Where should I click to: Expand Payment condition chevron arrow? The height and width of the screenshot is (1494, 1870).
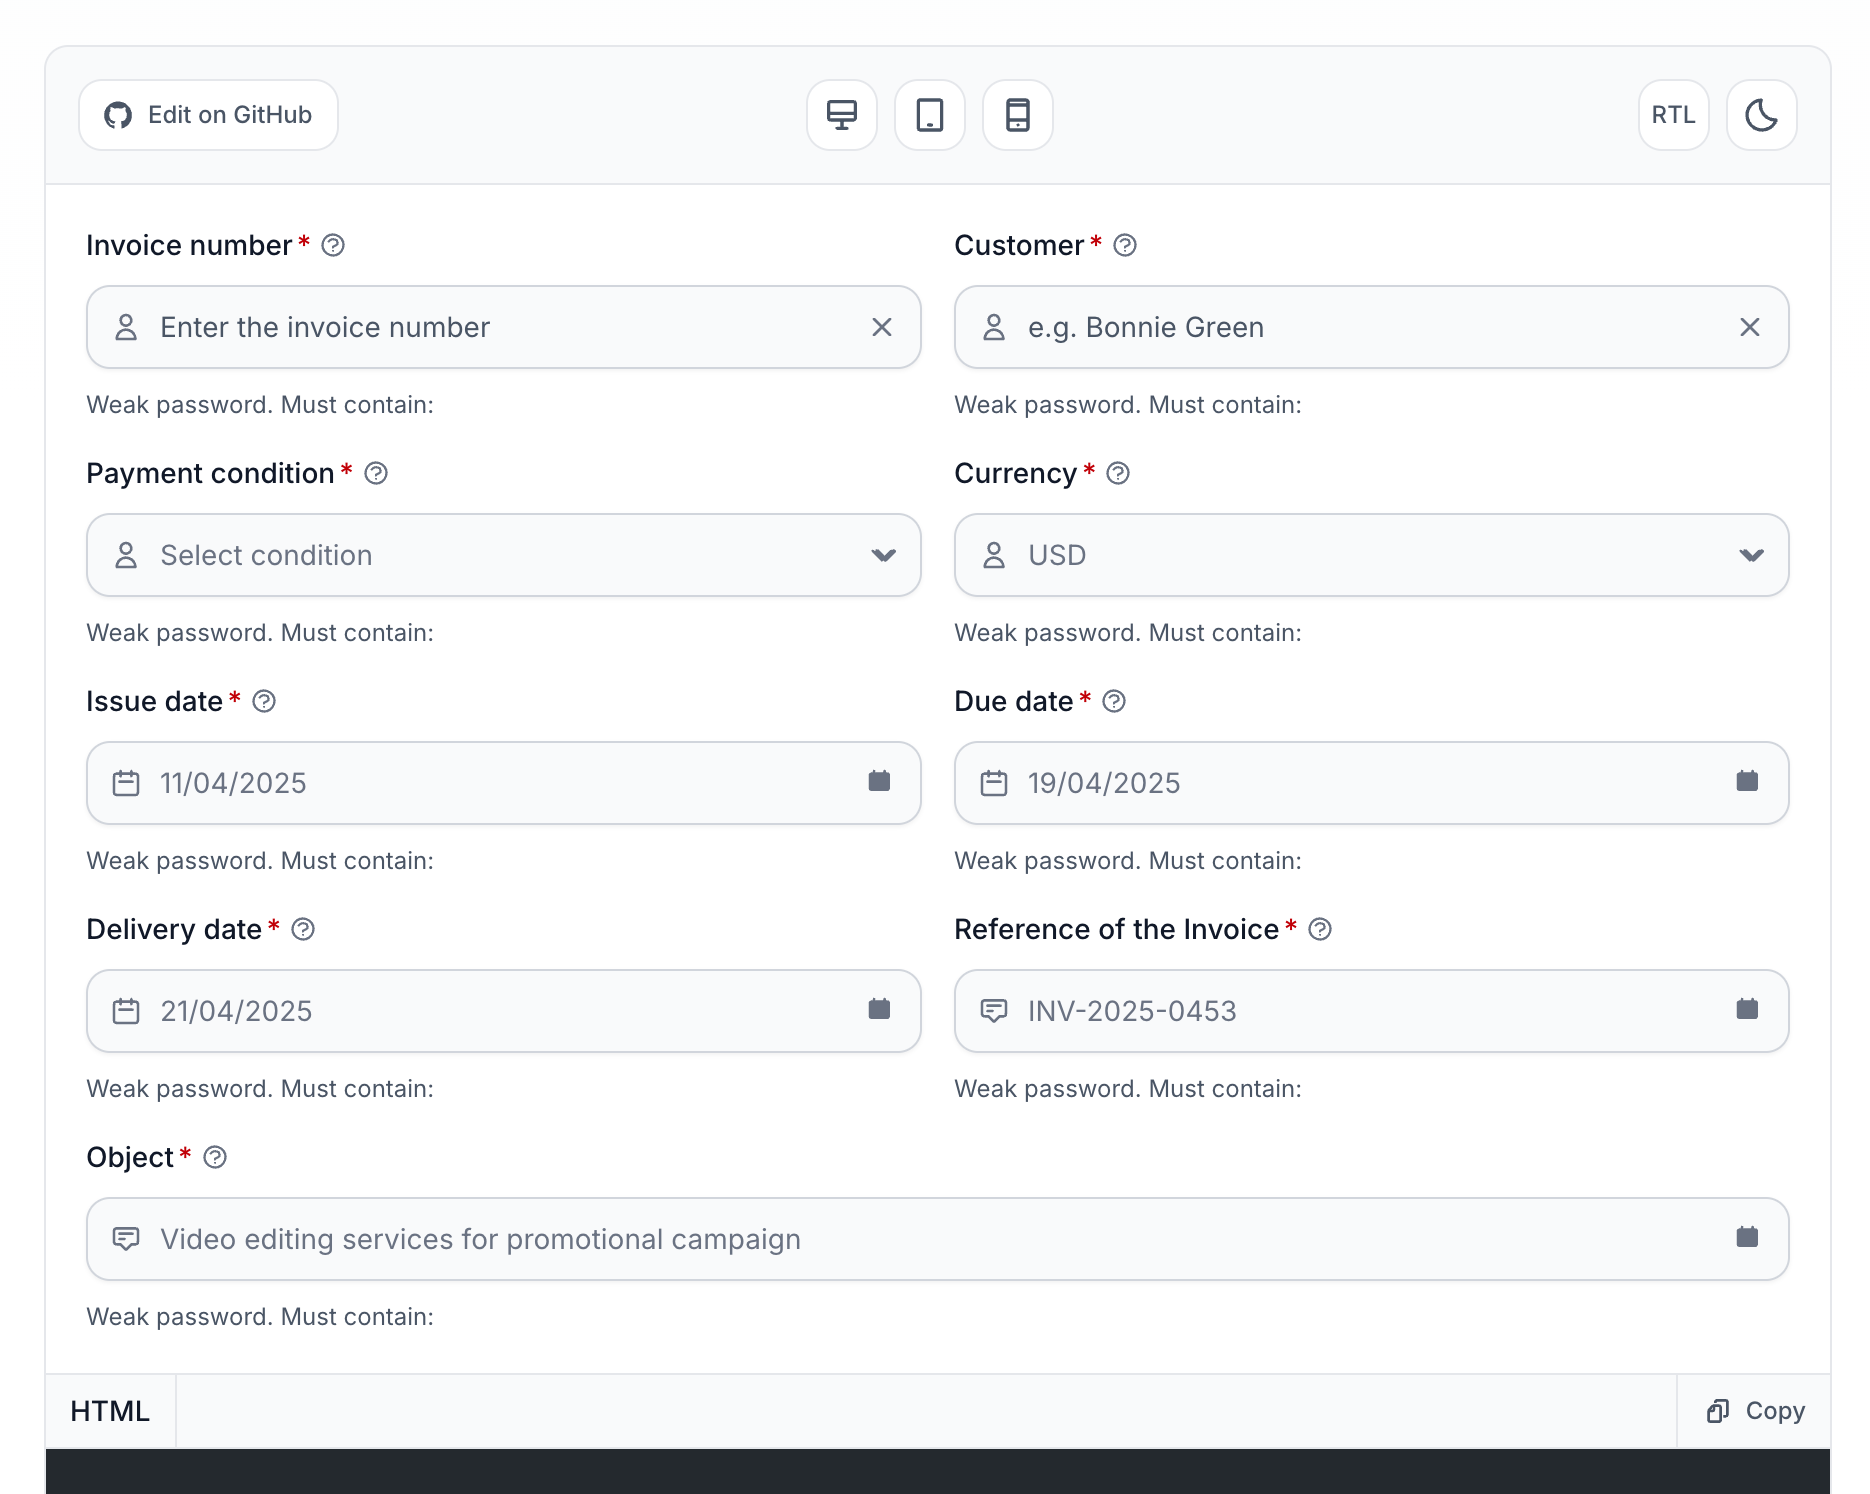click(883, 555)
